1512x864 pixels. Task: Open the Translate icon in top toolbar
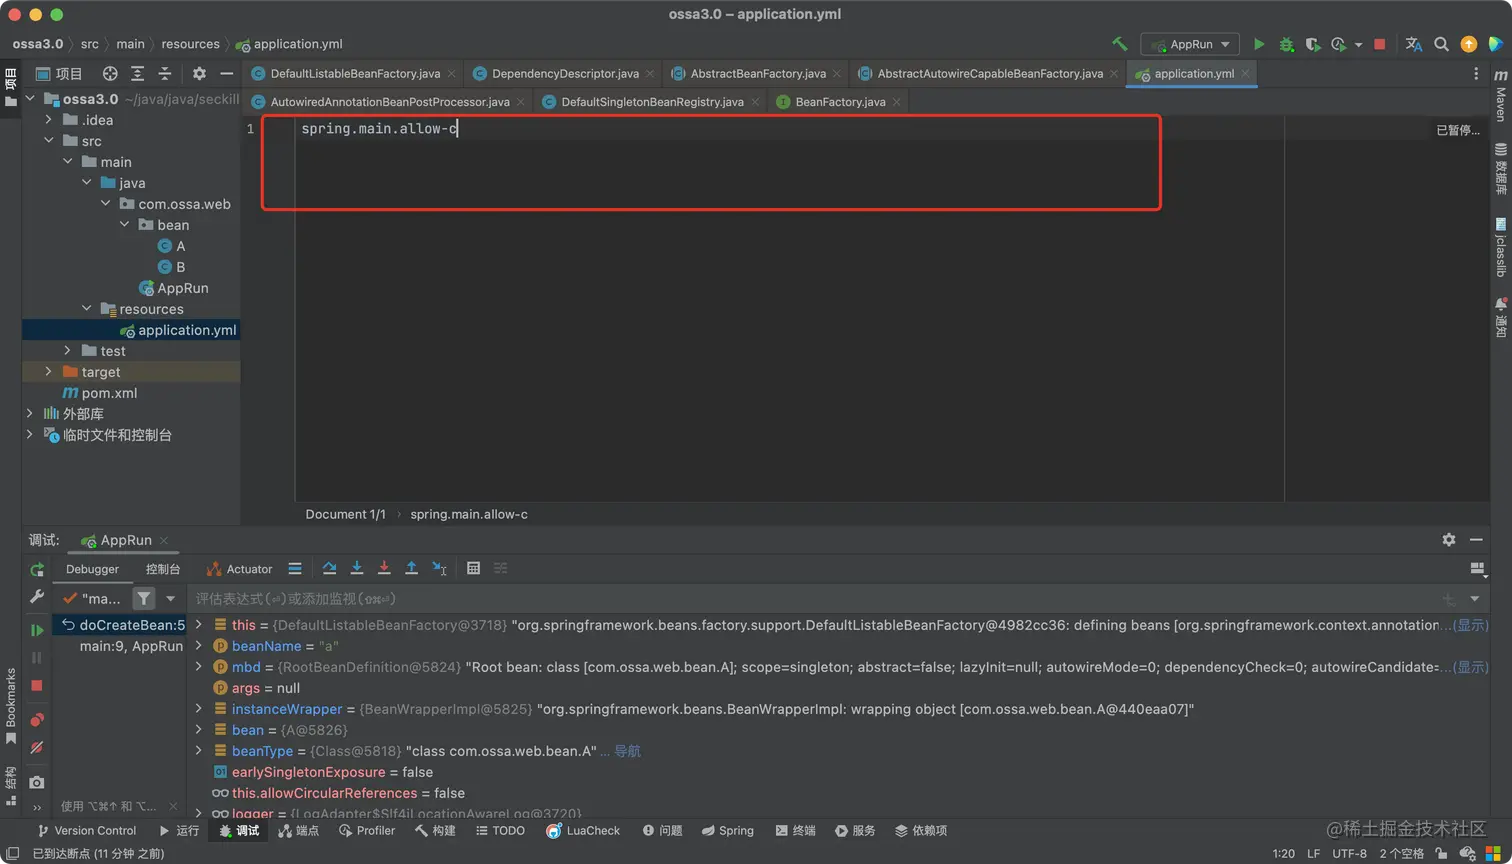(x=1414, y=44)
